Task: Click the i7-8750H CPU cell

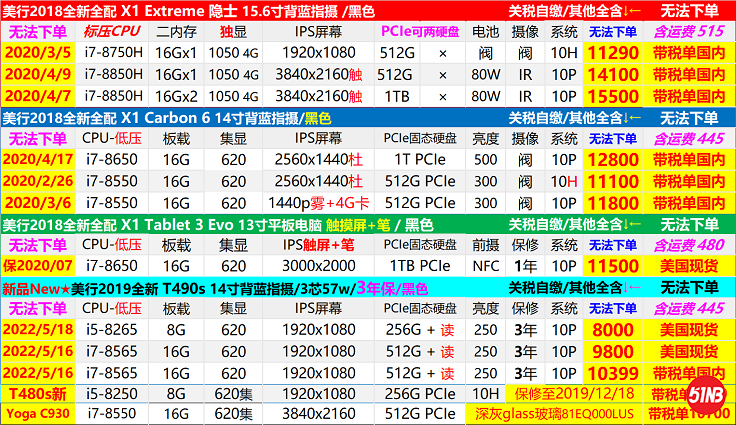Action: 112,53
